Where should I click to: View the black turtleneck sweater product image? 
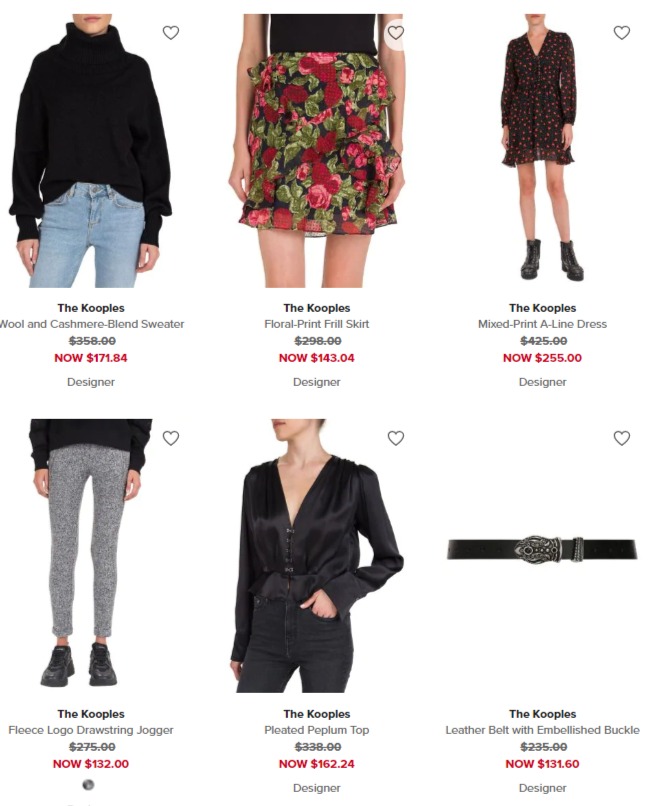click(x=91, y=151)
